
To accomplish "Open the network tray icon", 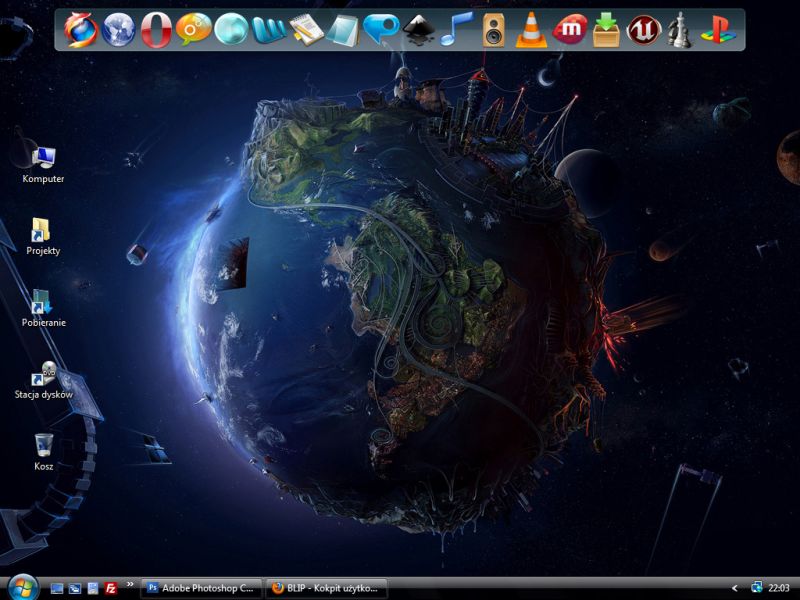I will tap(756, 588).
